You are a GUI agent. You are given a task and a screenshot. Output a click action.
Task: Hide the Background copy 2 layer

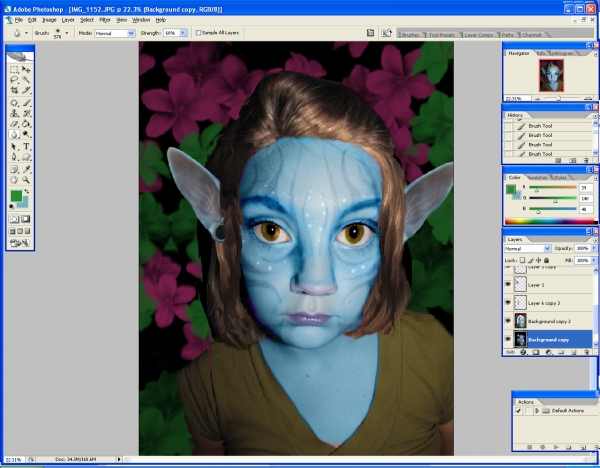pos(508,321)
